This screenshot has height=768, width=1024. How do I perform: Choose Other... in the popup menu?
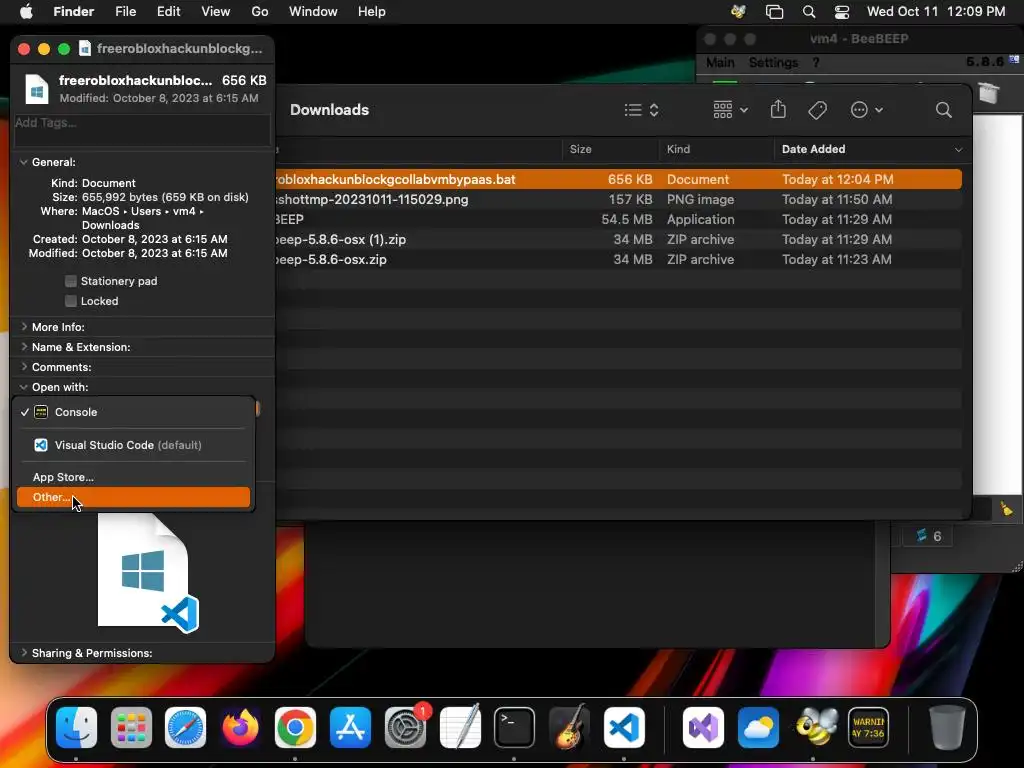(x=133, y=497)
